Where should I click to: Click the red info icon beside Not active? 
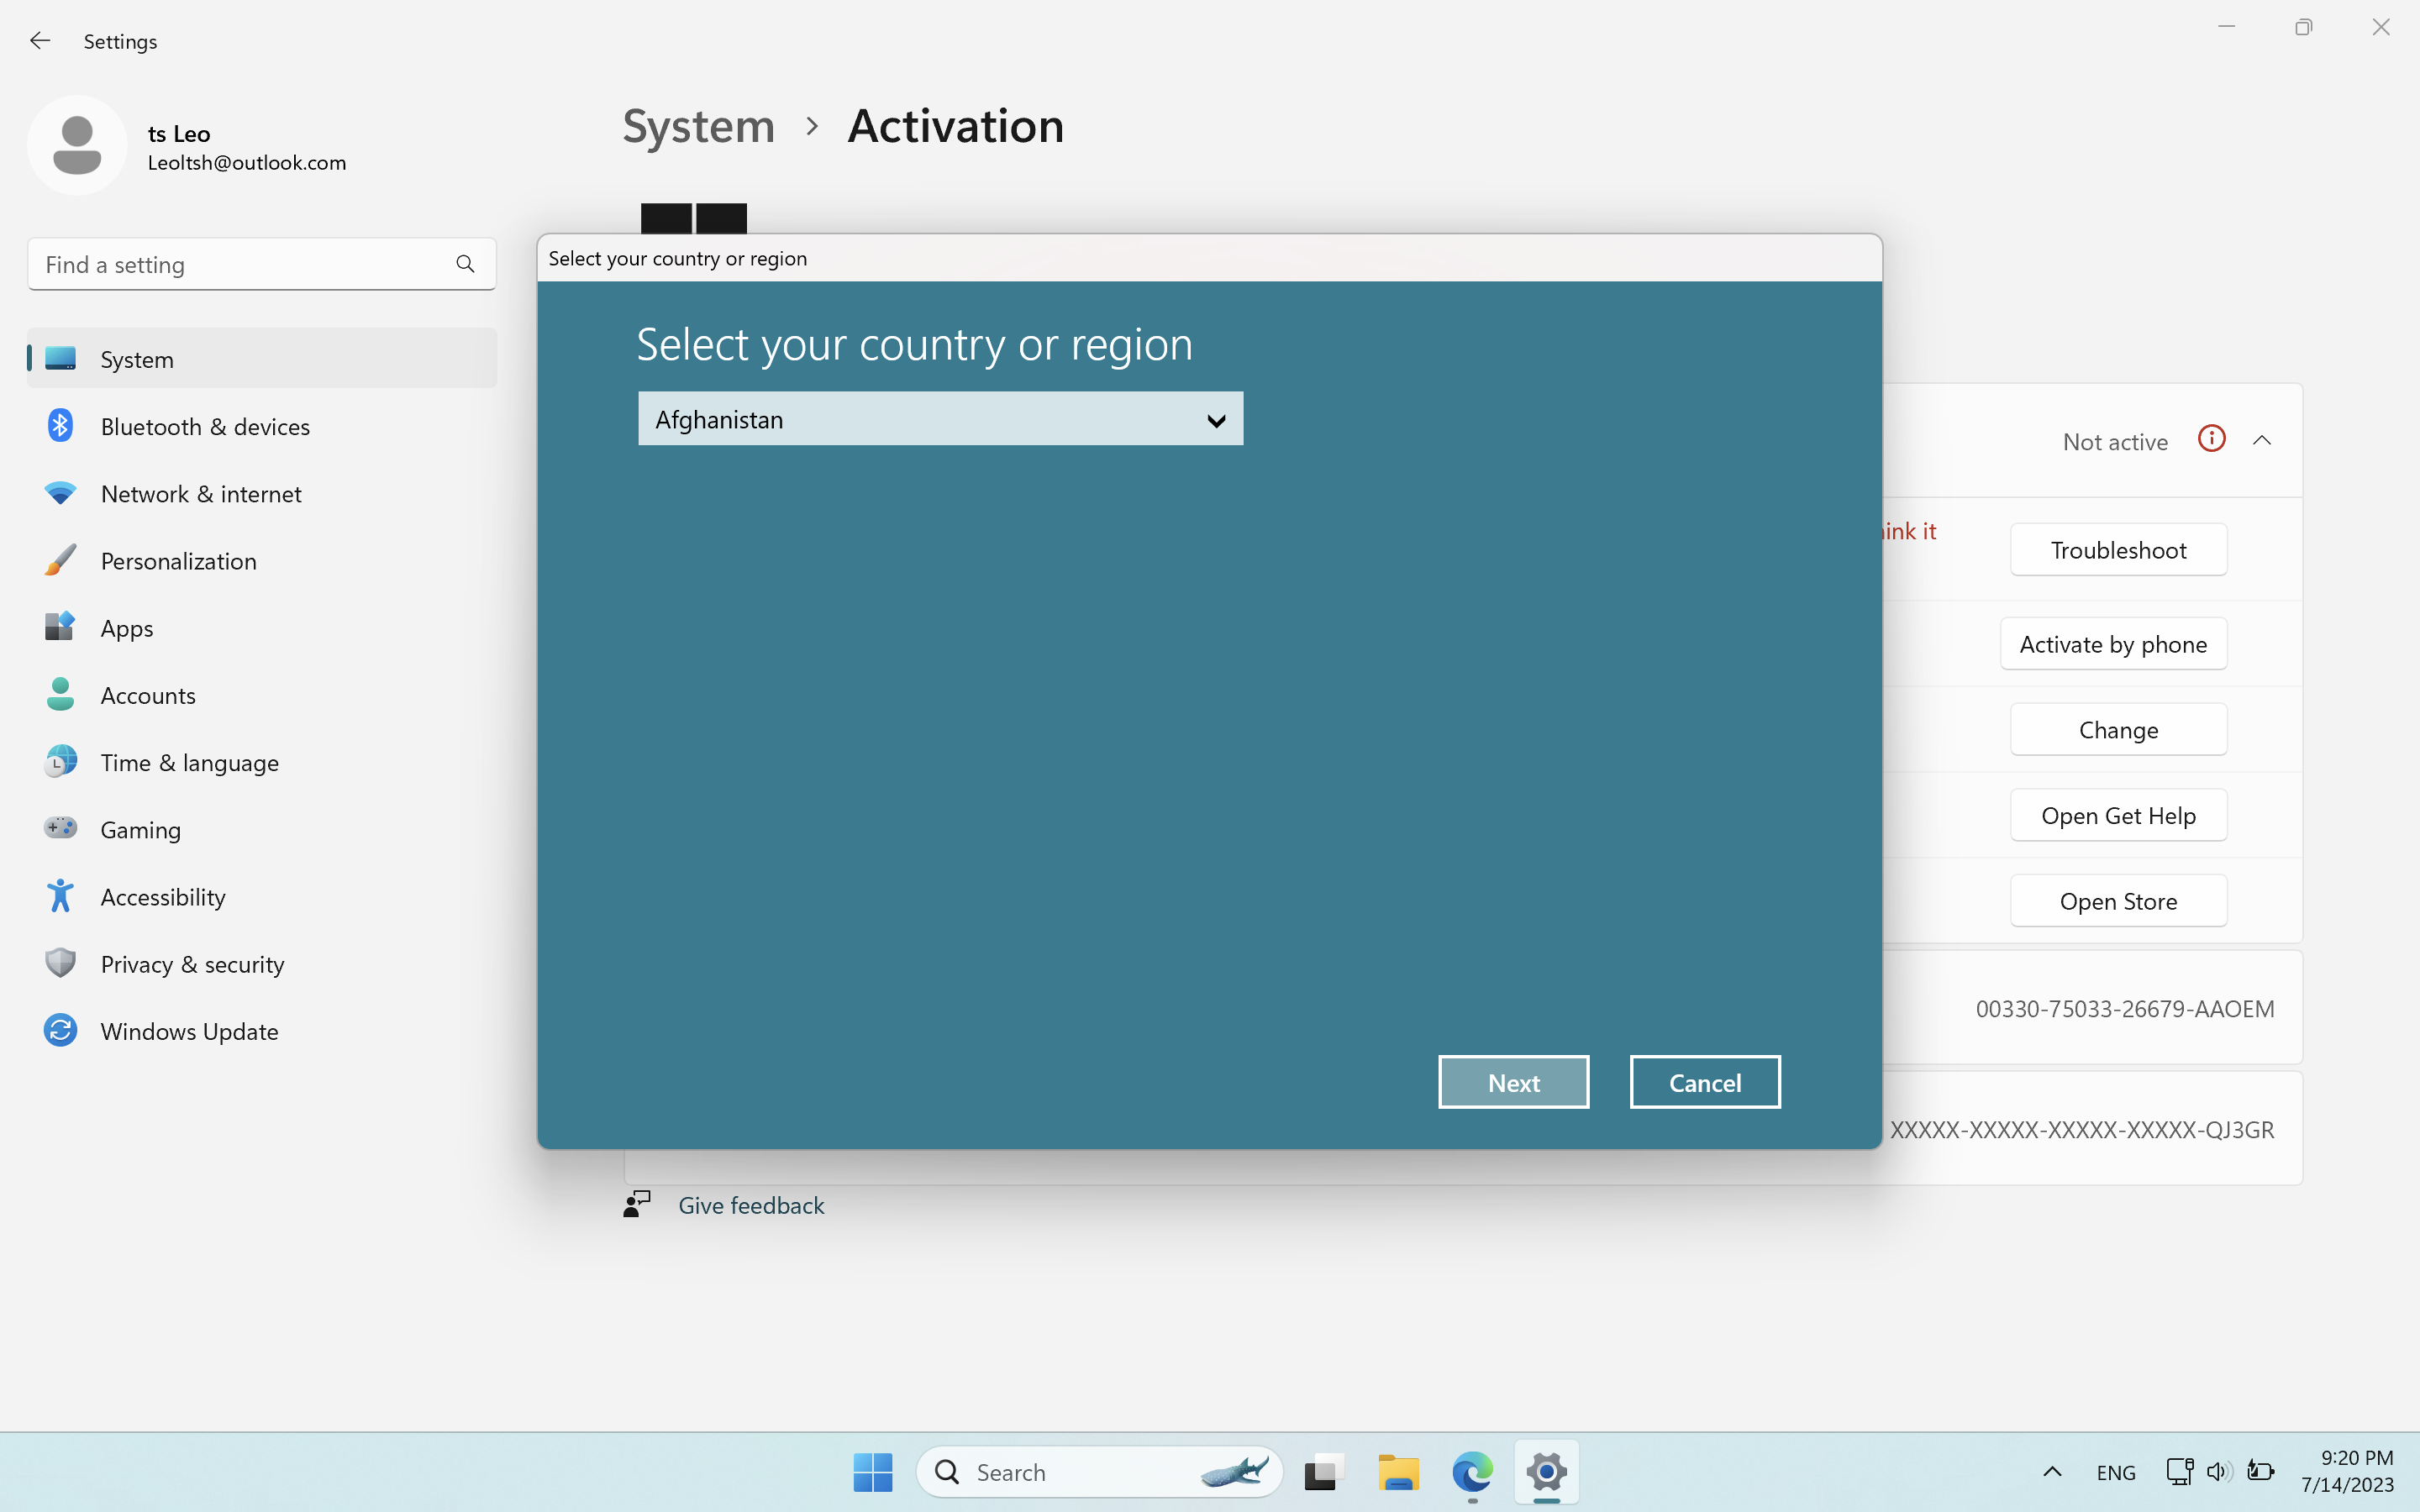coord(2211,439)
